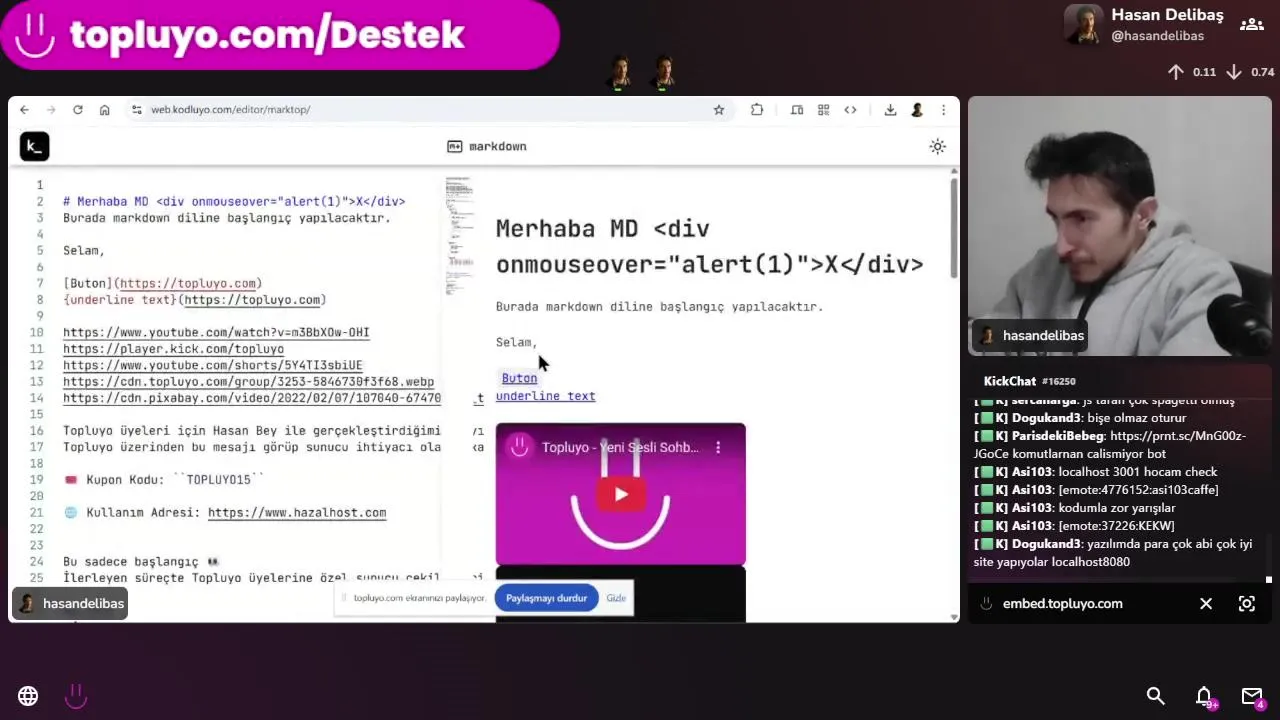The width and height of the screenshot is (1280, 720).
Task: Open the notifications bell
Action: pyautogui.click(x=1204, y=696)
